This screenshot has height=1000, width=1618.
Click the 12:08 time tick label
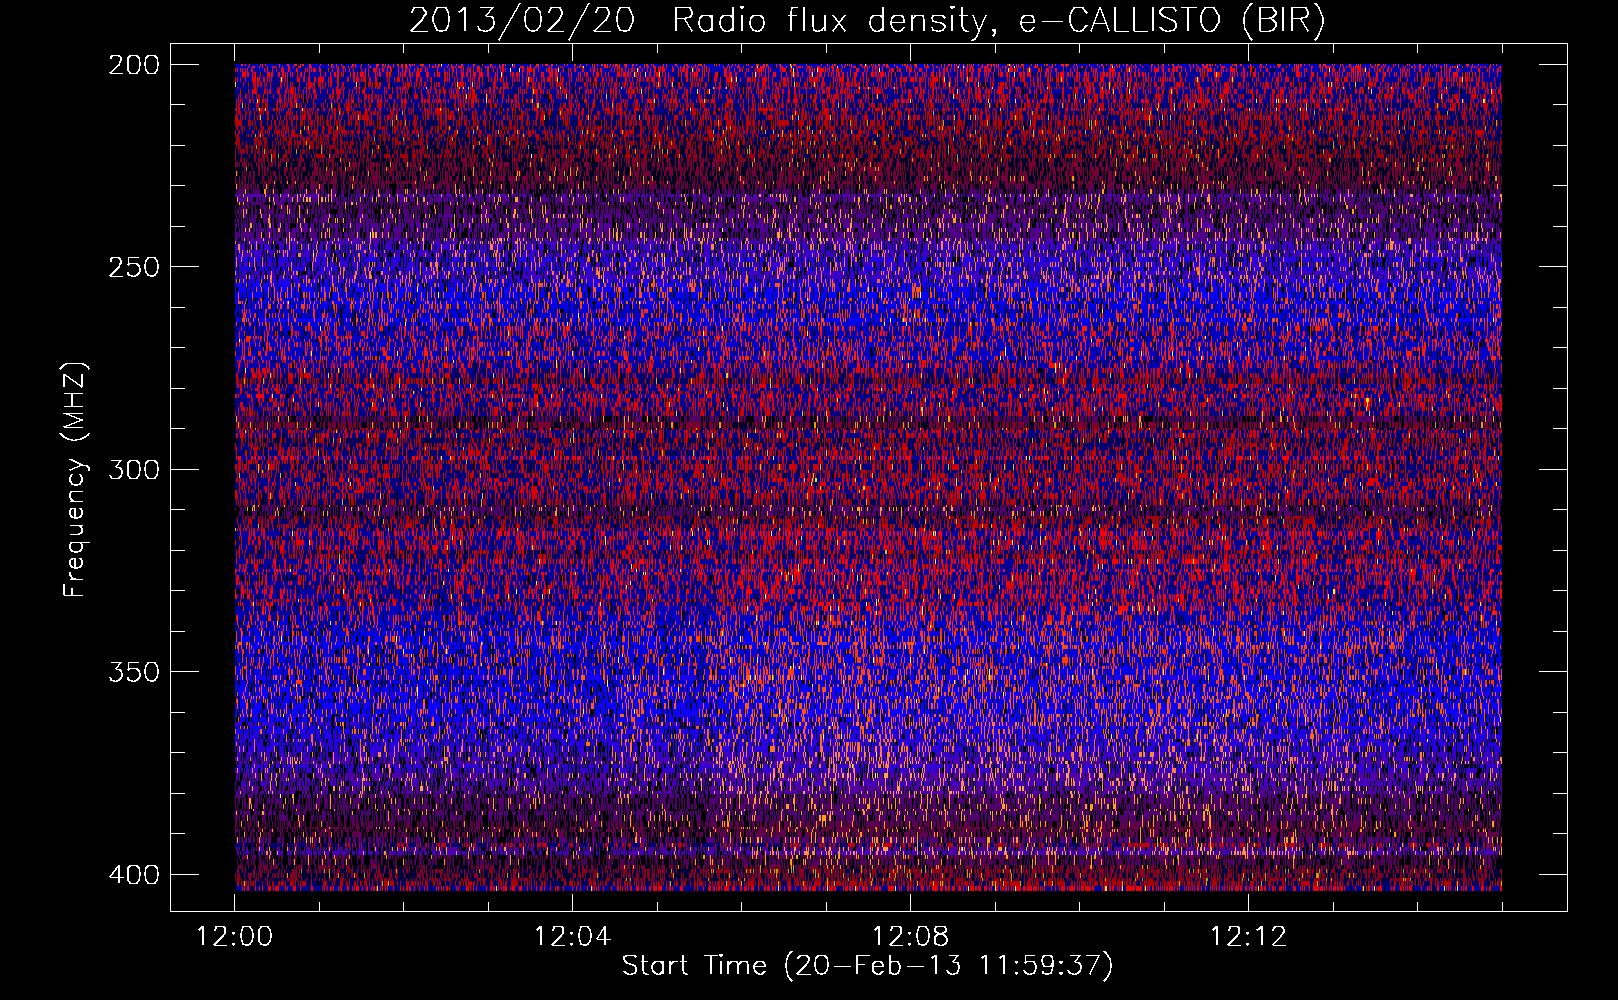click(x=910, y=937)
